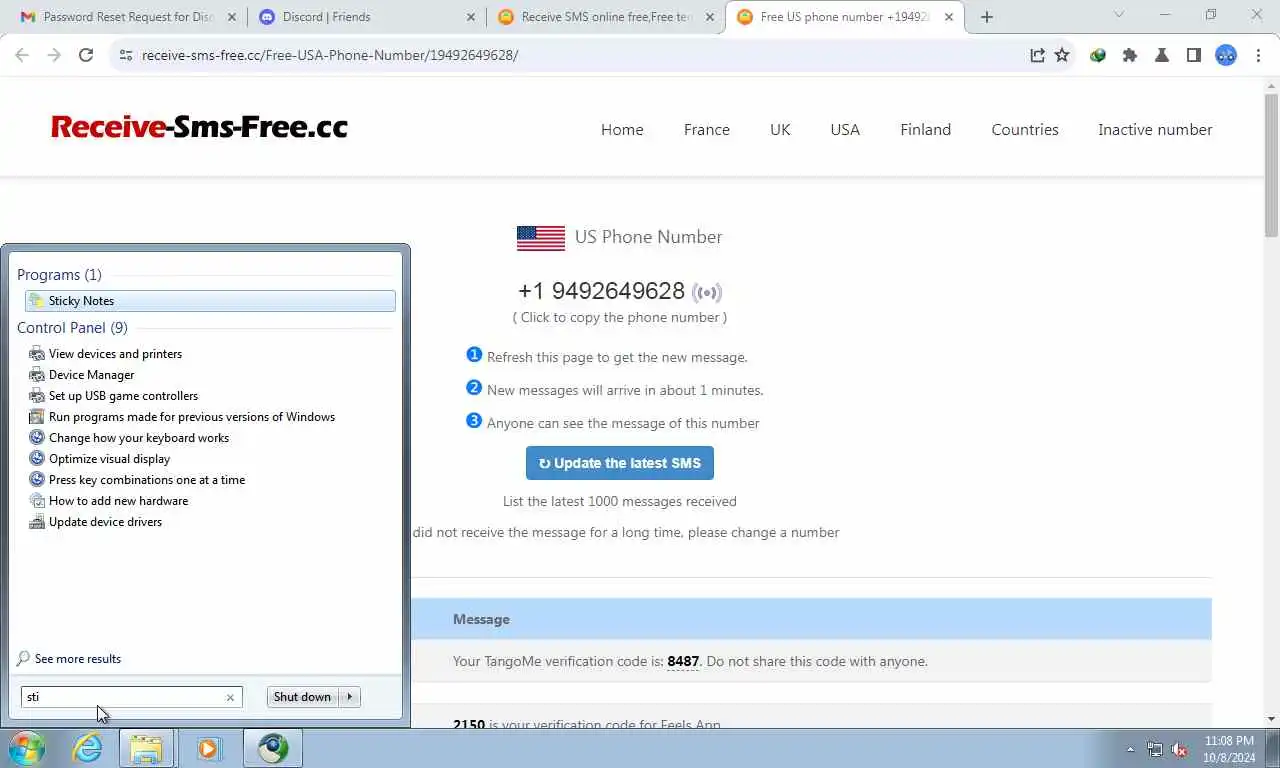Open Inactive number in navigation

(1155, 130)
